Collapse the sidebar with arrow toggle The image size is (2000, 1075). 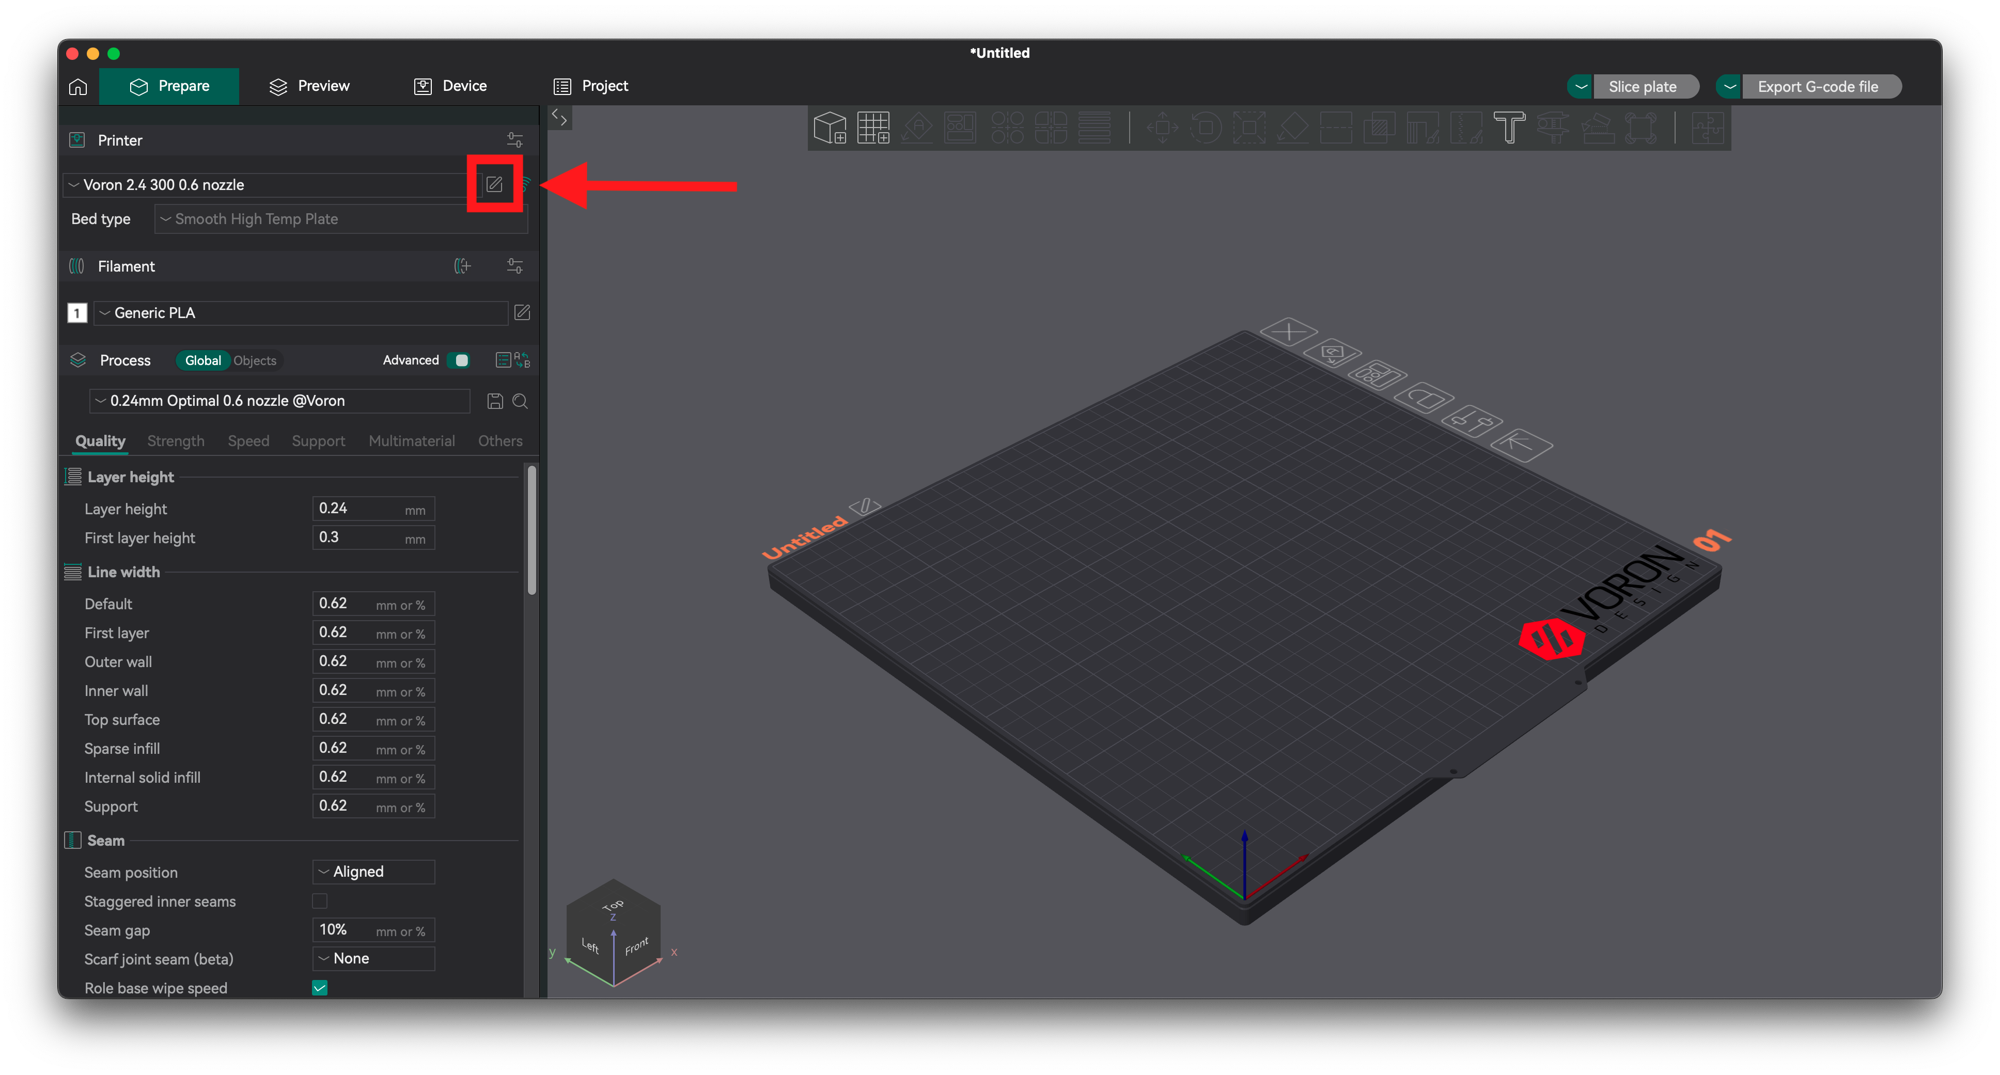coord(560,118)
